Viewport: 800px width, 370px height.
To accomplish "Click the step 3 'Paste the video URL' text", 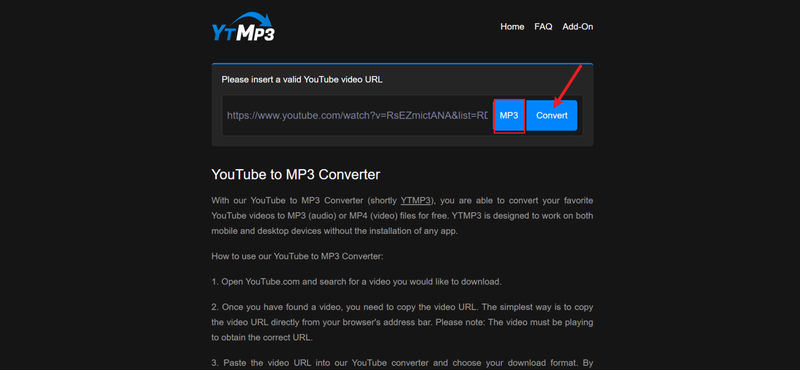I will [402, 364].
